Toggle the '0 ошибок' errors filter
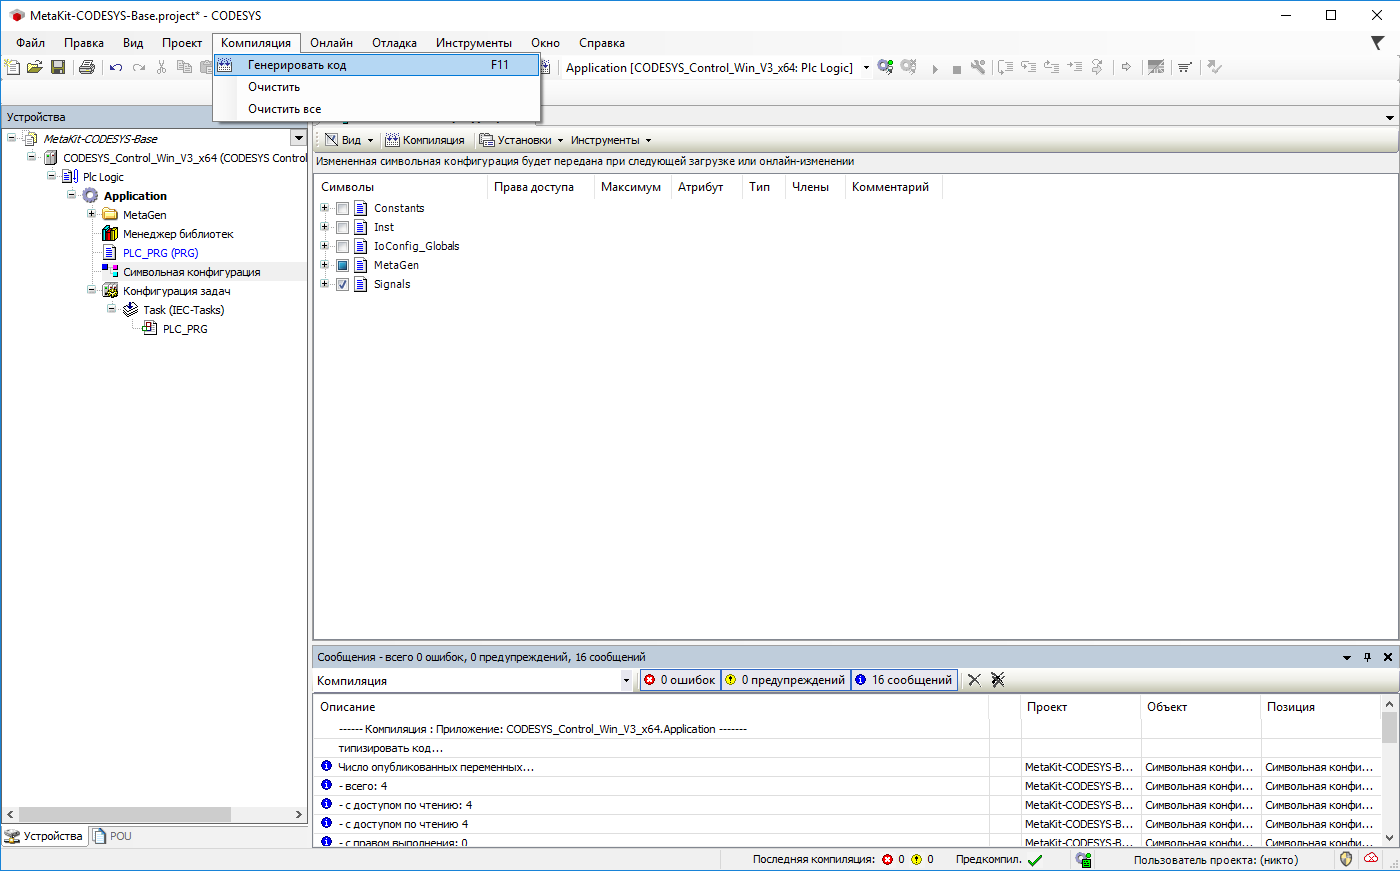 tap(680, 680)
